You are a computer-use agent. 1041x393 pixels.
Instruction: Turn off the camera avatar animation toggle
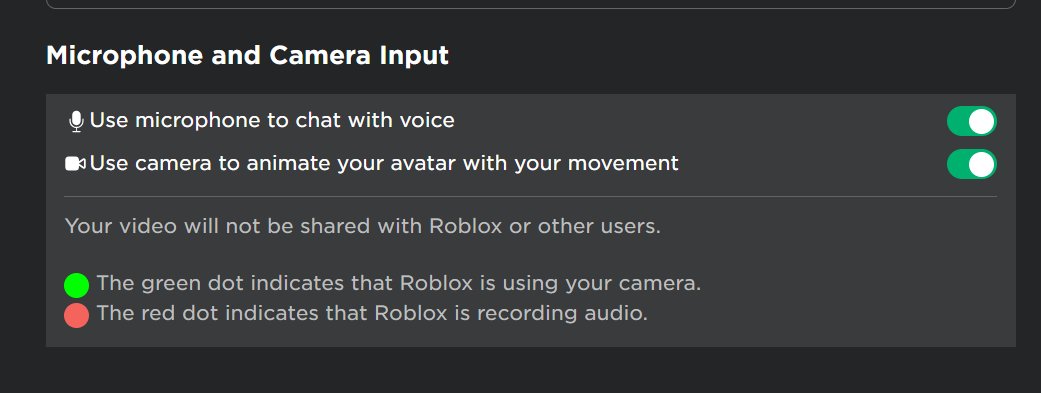pos(971,164)
